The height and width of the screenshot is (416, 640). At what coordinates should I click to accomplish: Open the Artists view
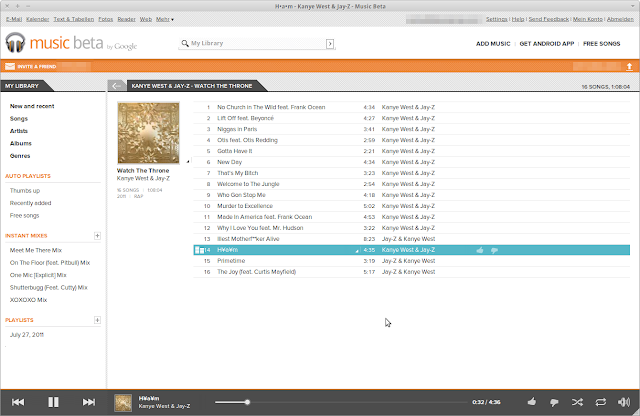pos(19,131)
